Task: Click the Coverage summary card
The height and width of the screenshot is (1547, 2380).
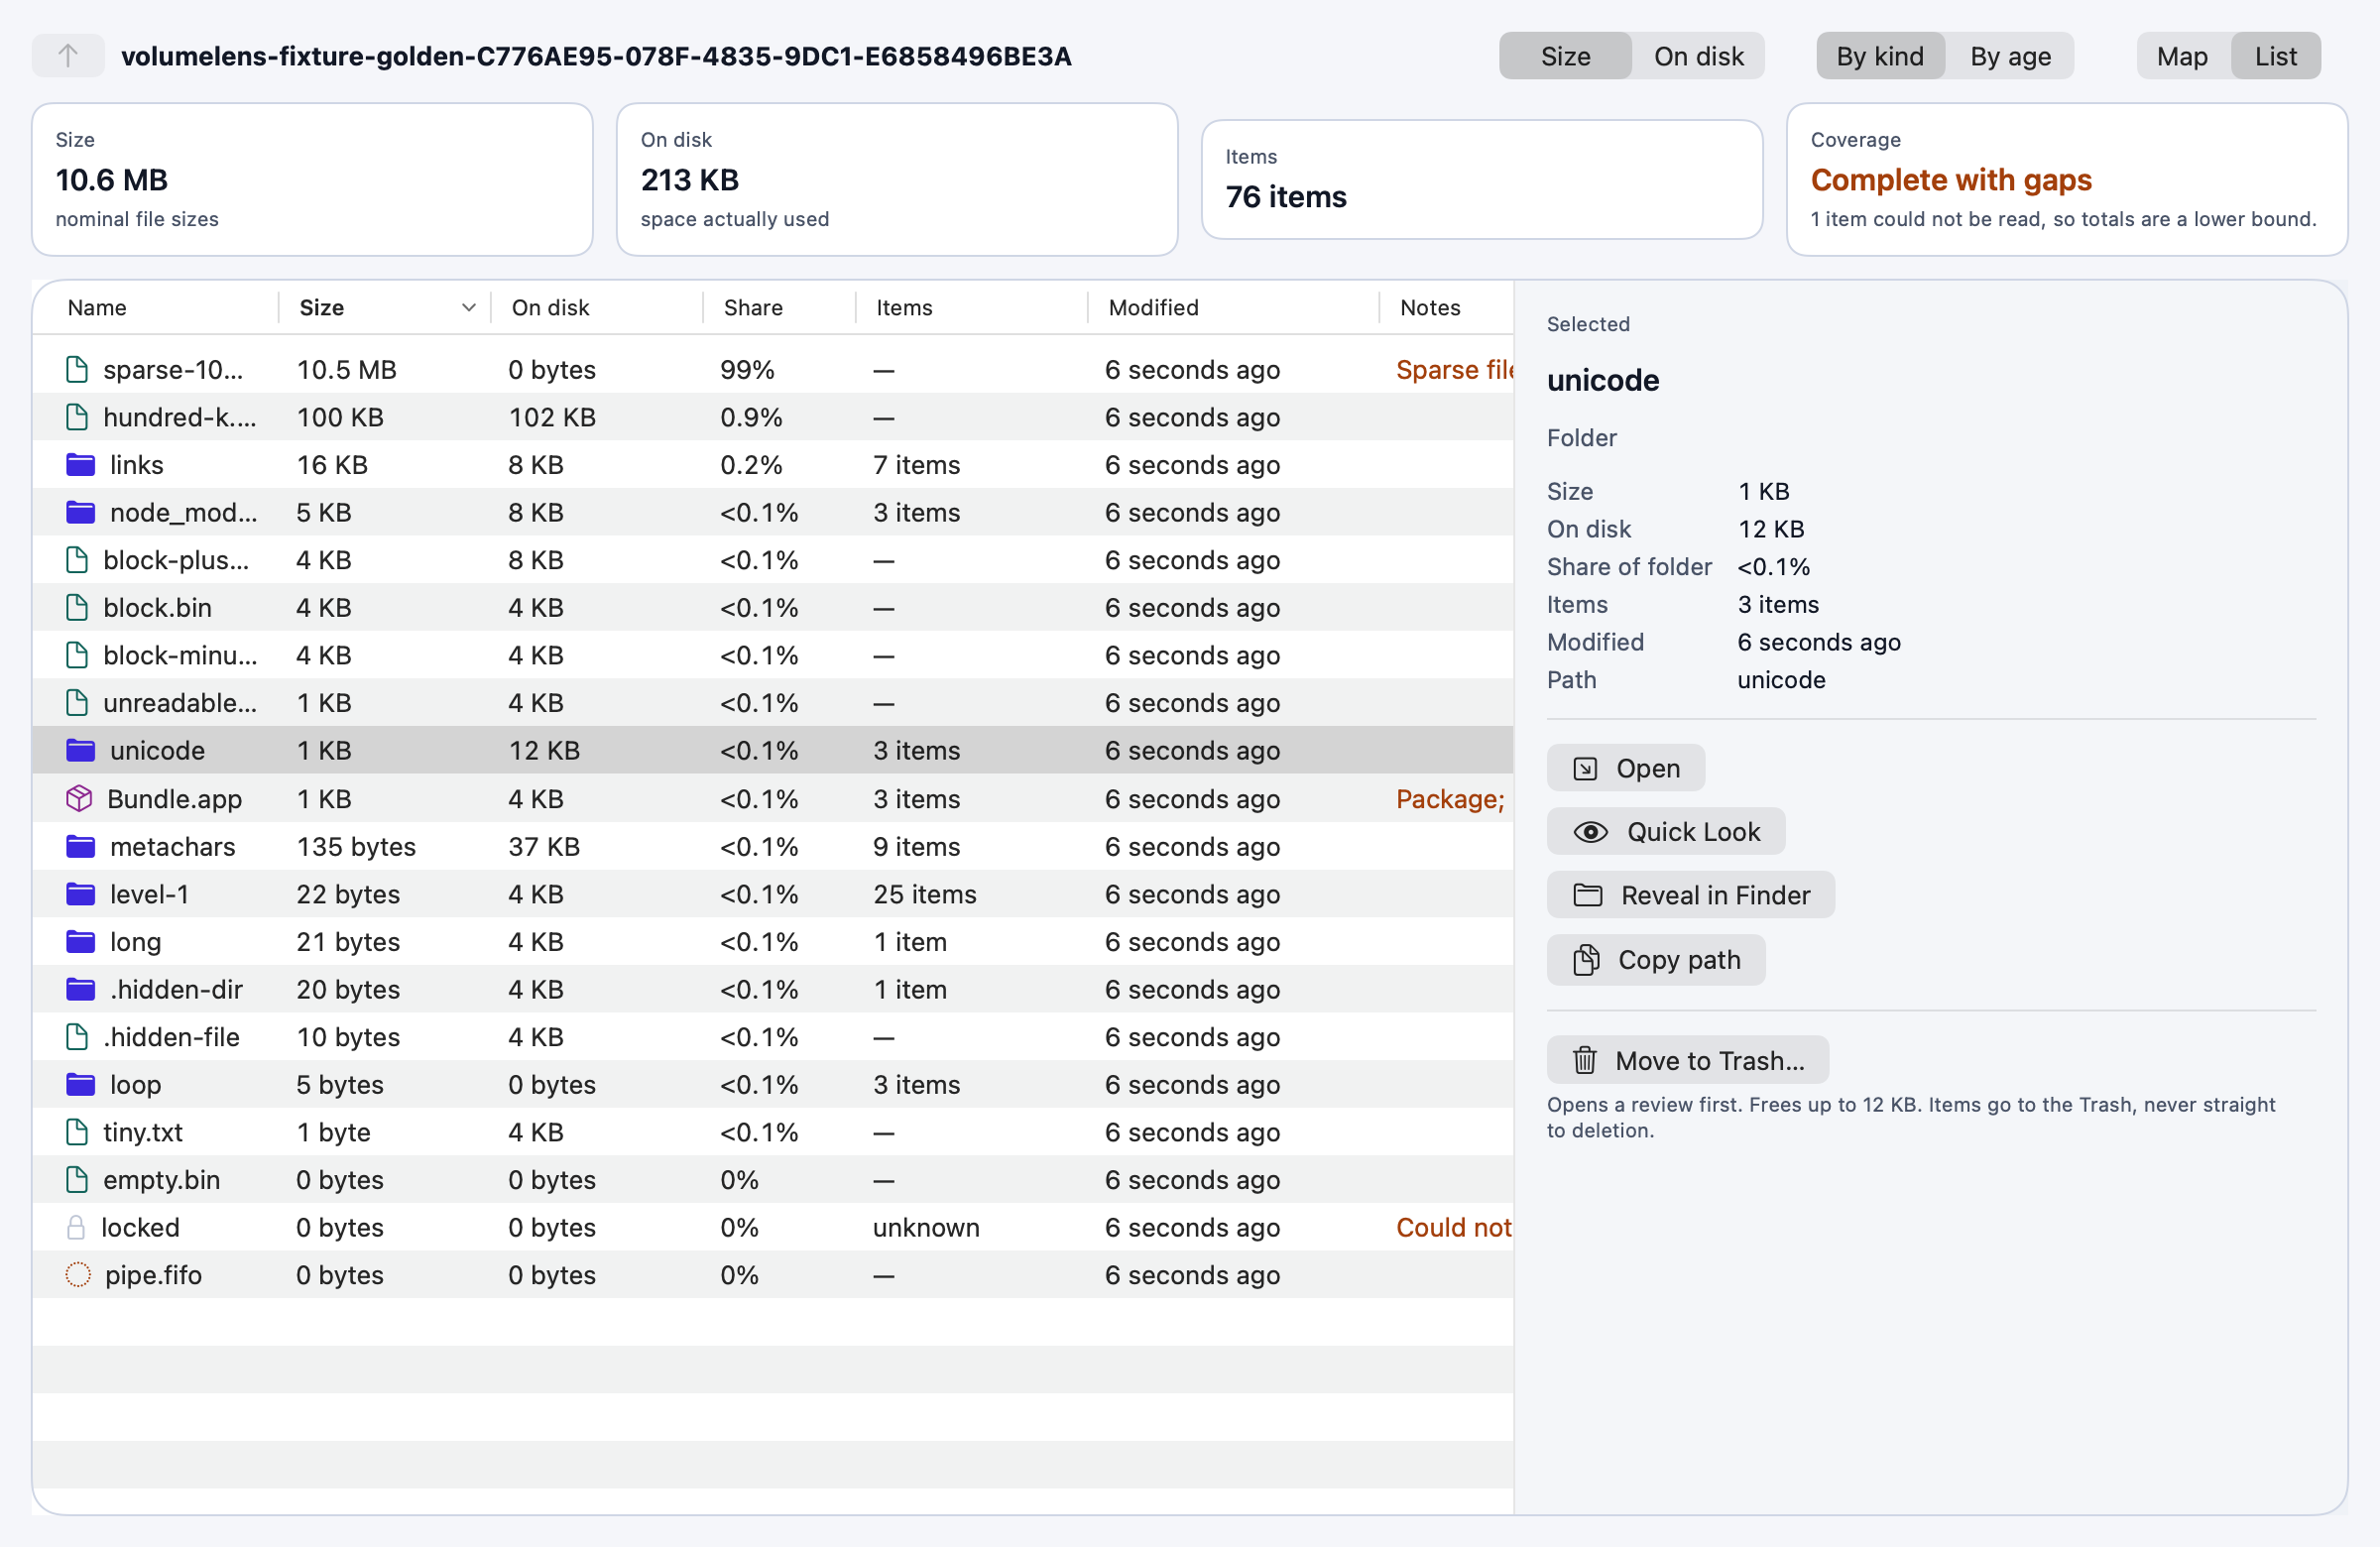Action: tap(2067, 180)
